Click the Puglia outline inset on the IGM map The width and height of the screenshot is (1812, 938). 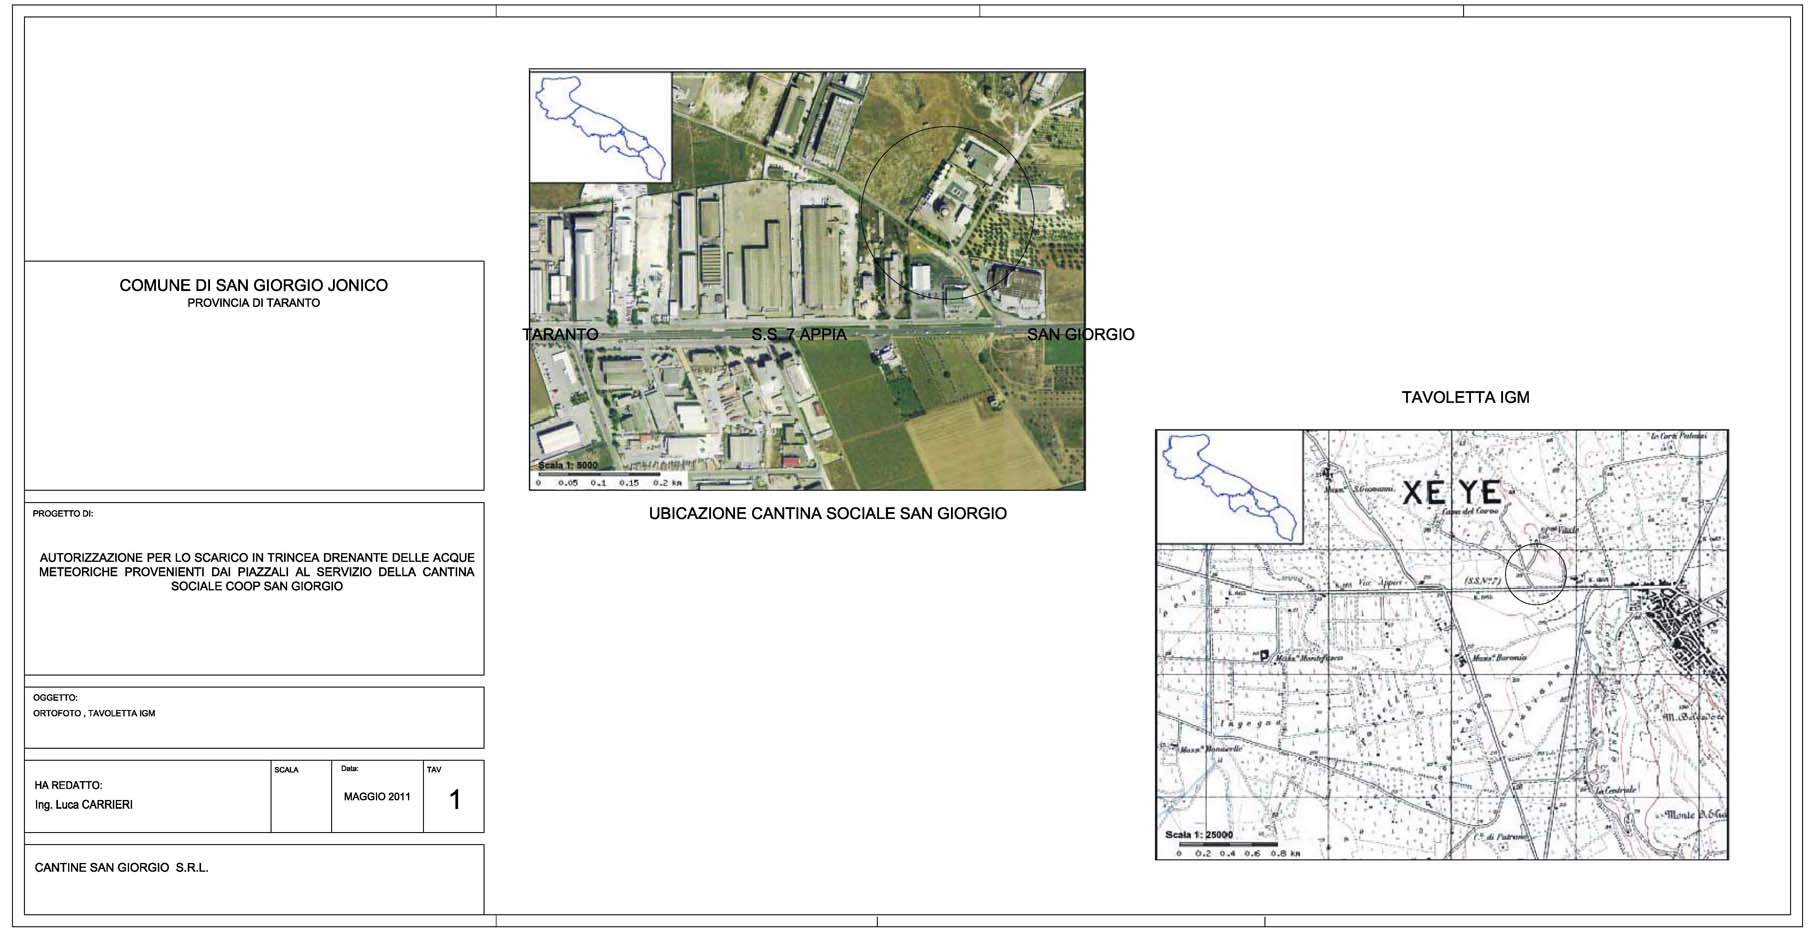coord(1229,487)
